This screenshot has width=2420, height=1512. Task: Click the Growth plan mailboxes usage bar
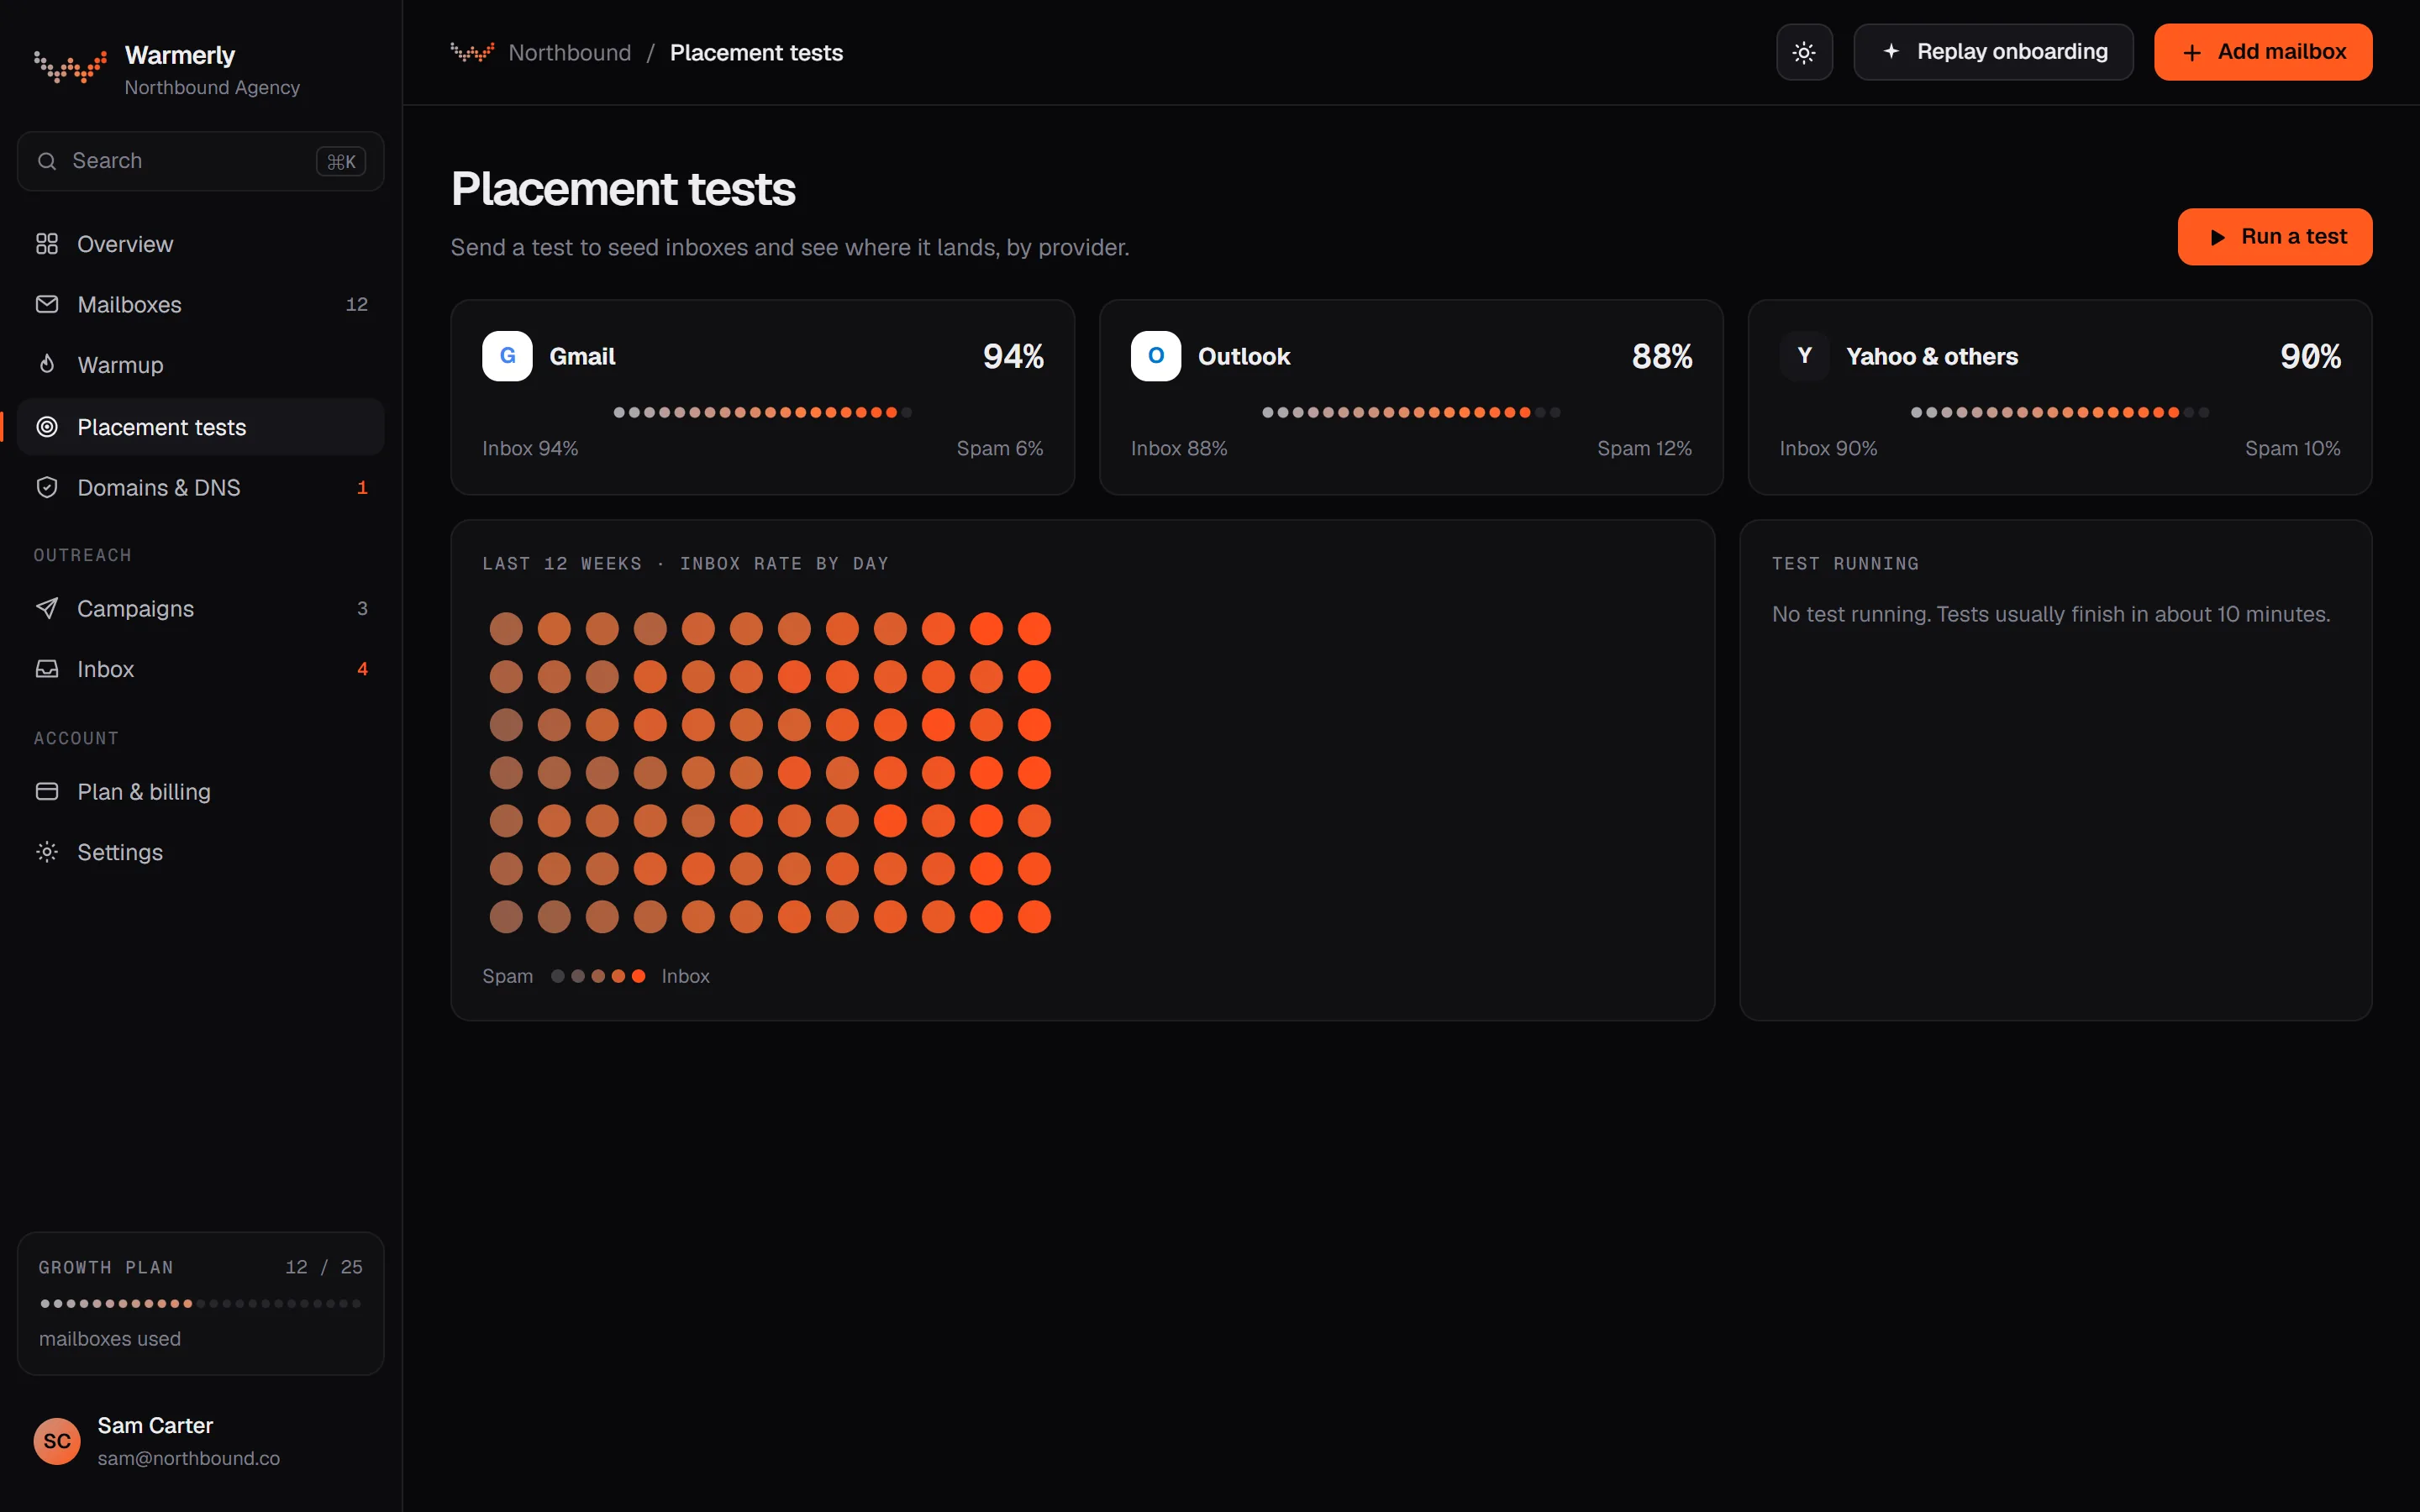(201, 1303)
